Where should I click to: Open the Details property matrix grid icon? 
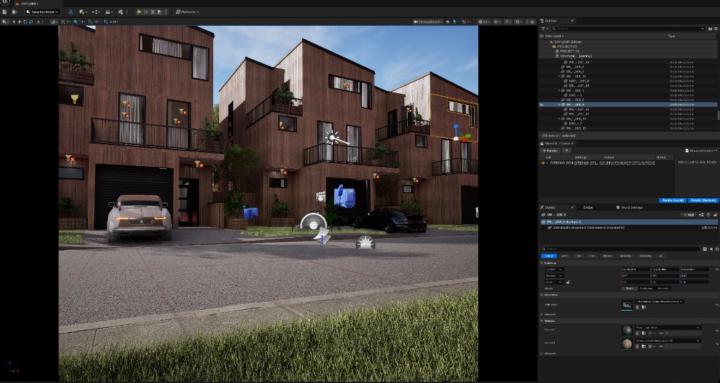705,249
